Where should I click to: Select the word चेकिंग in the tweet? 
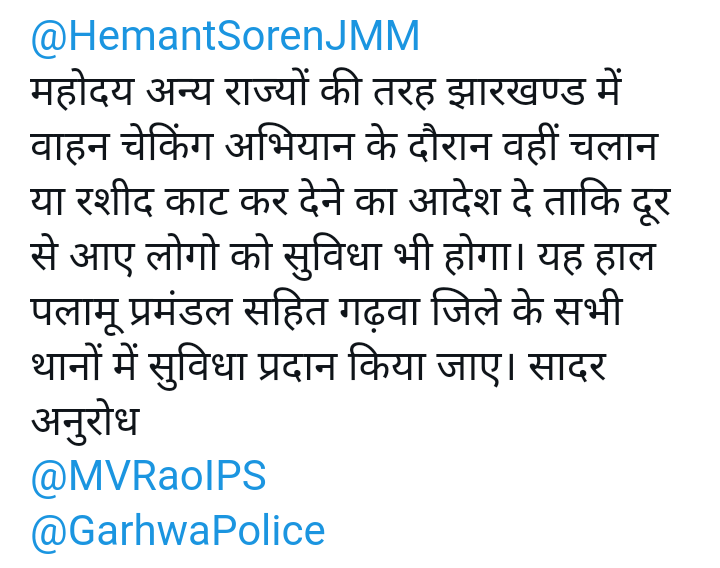point(167,144)
